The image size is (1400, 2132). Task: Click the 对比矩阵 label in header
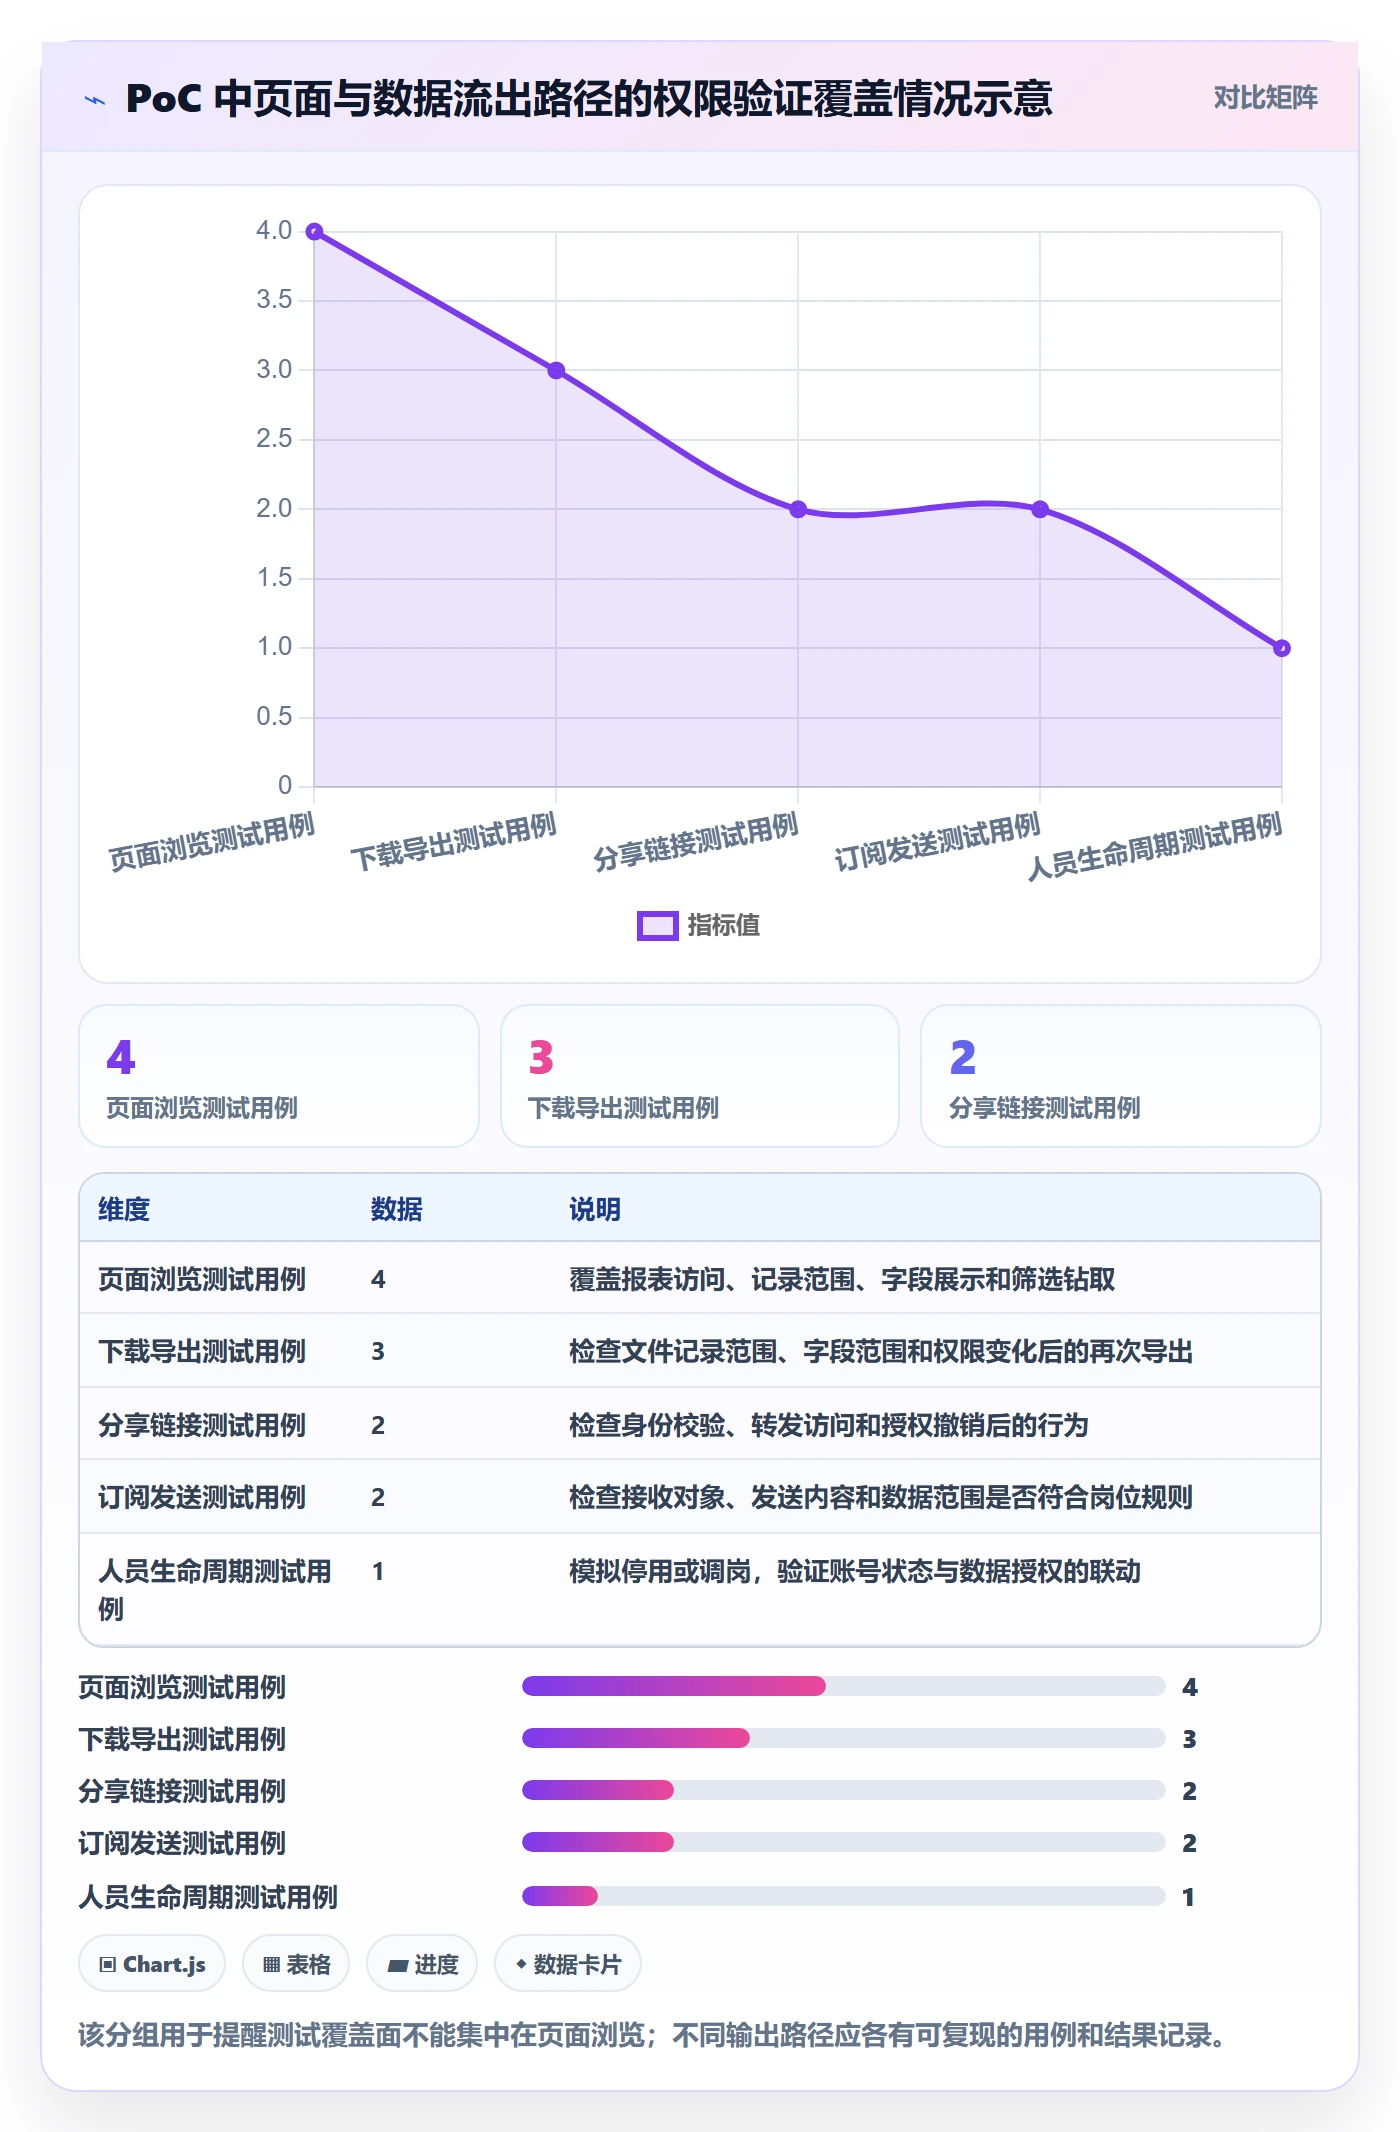(1265, 98)
